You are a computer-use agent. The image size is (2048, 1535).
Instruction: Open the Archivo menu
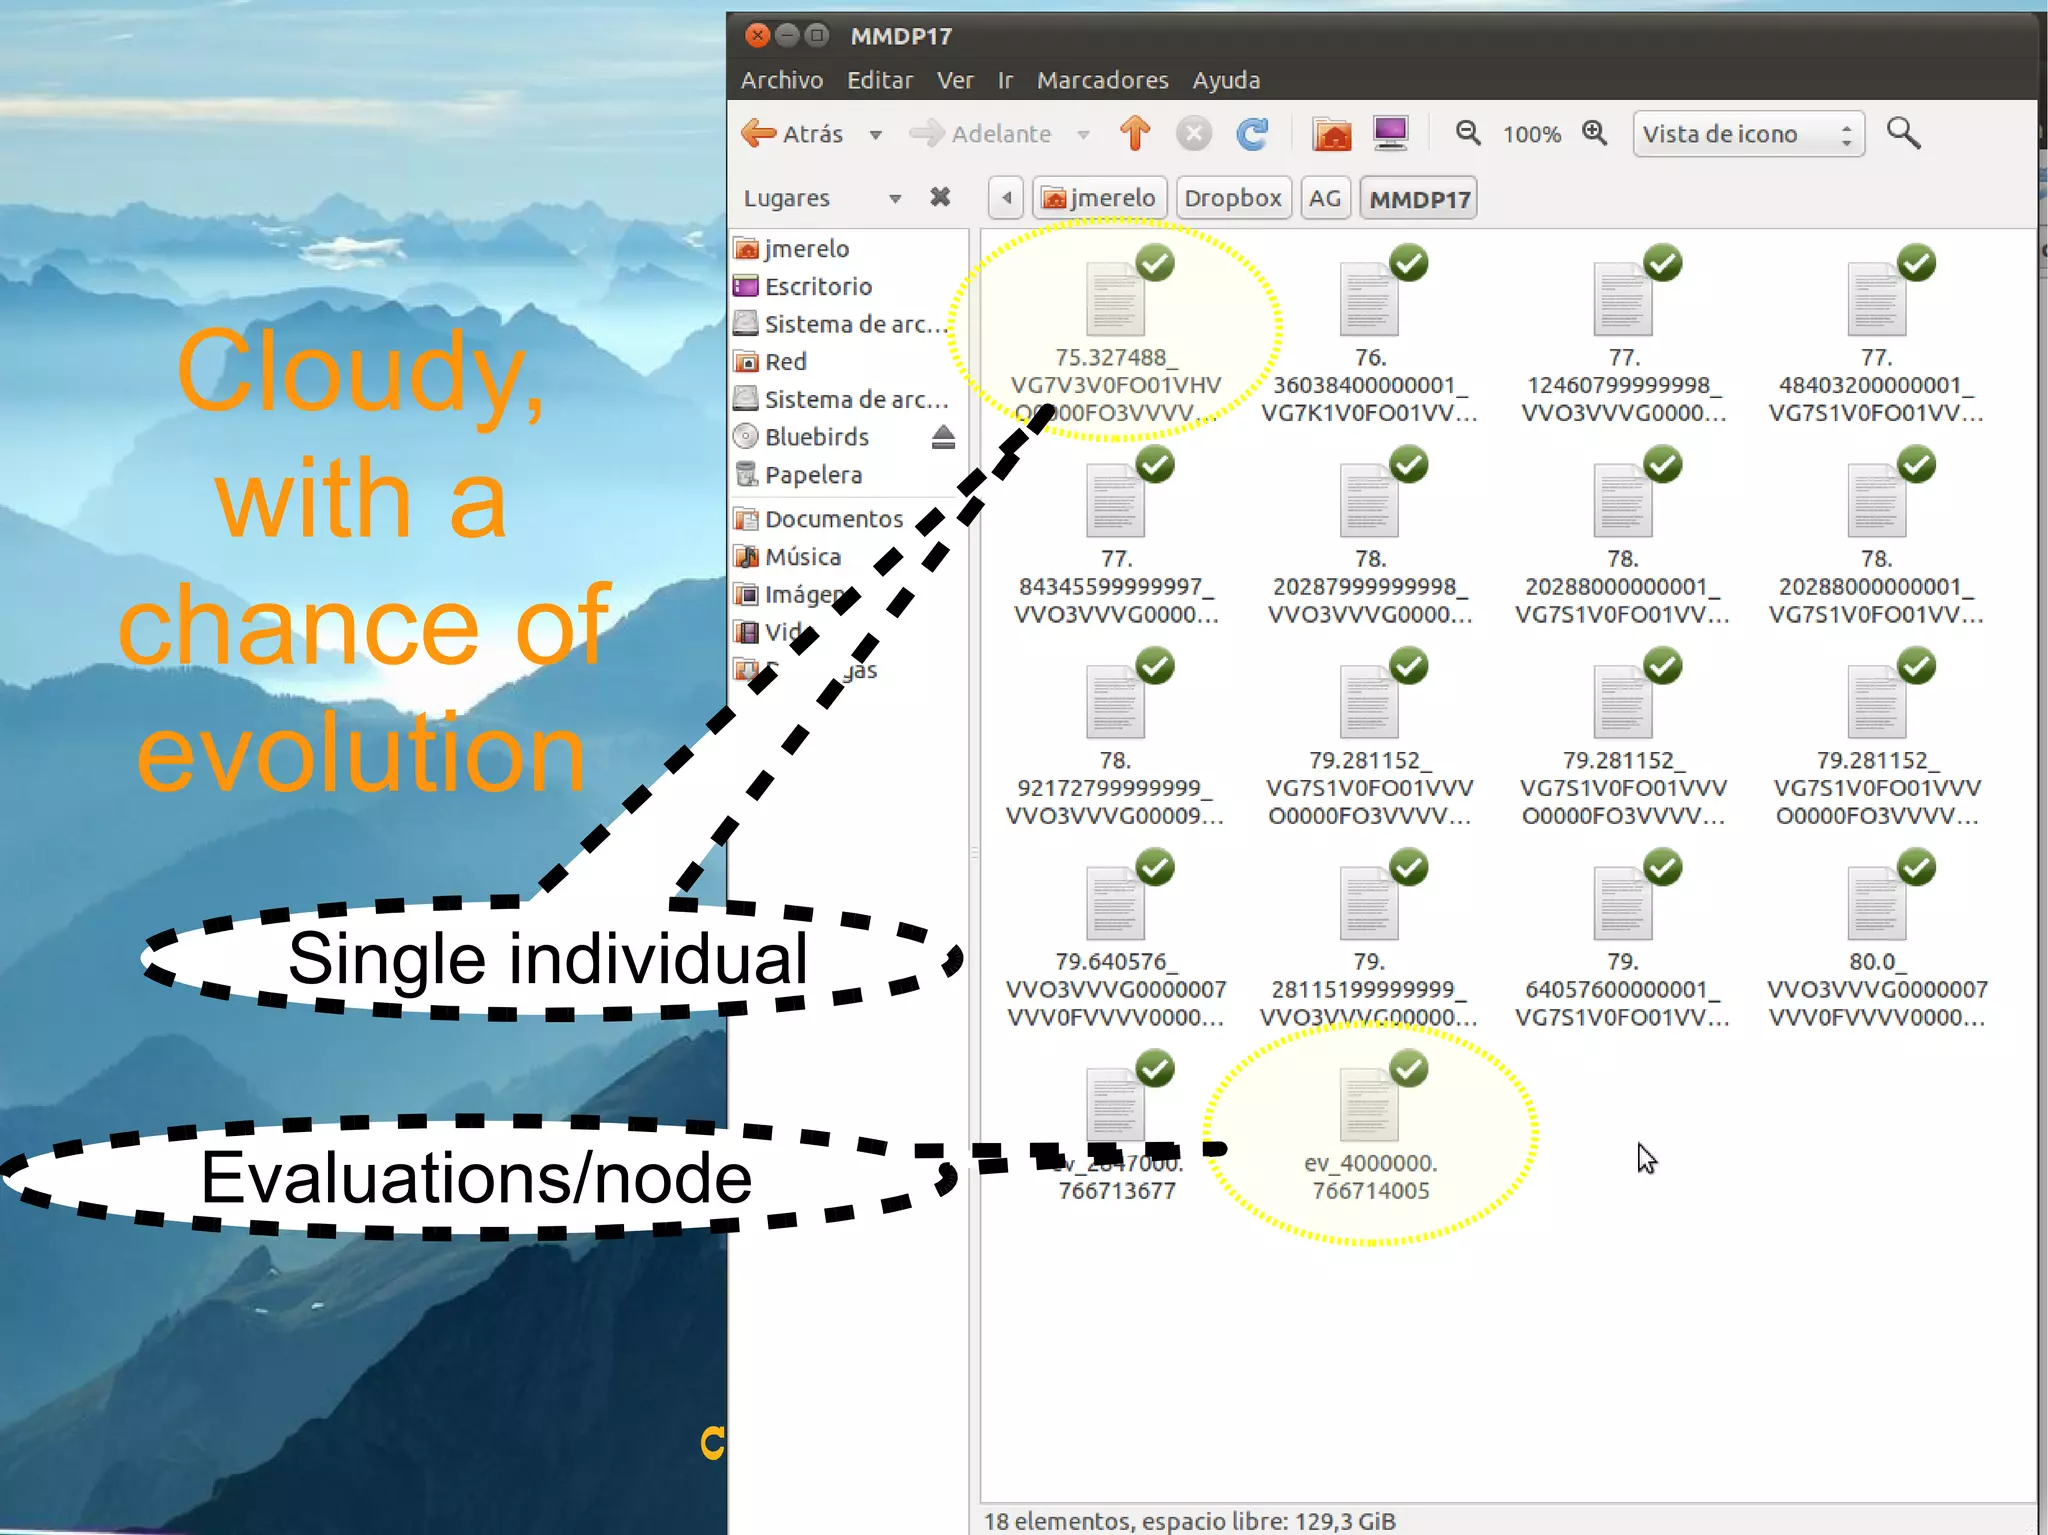point(781,80)
